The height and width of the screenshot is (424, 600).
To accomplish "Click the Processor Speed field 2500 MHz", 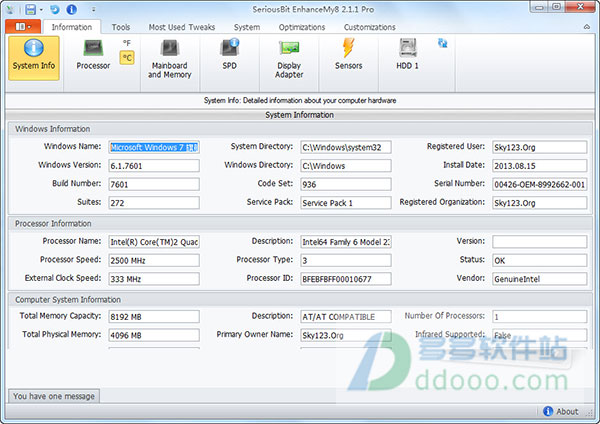I will [154, 260].
